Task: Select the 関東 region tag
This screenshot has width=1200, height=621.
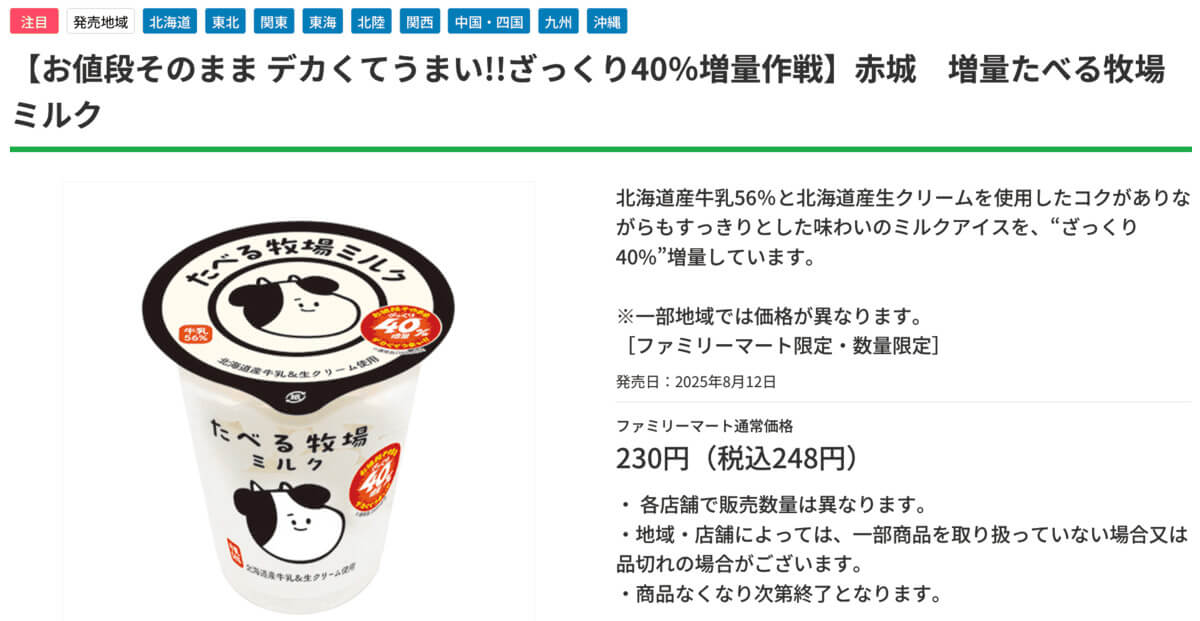Action: pyautogui.click(x=273, y=21)
